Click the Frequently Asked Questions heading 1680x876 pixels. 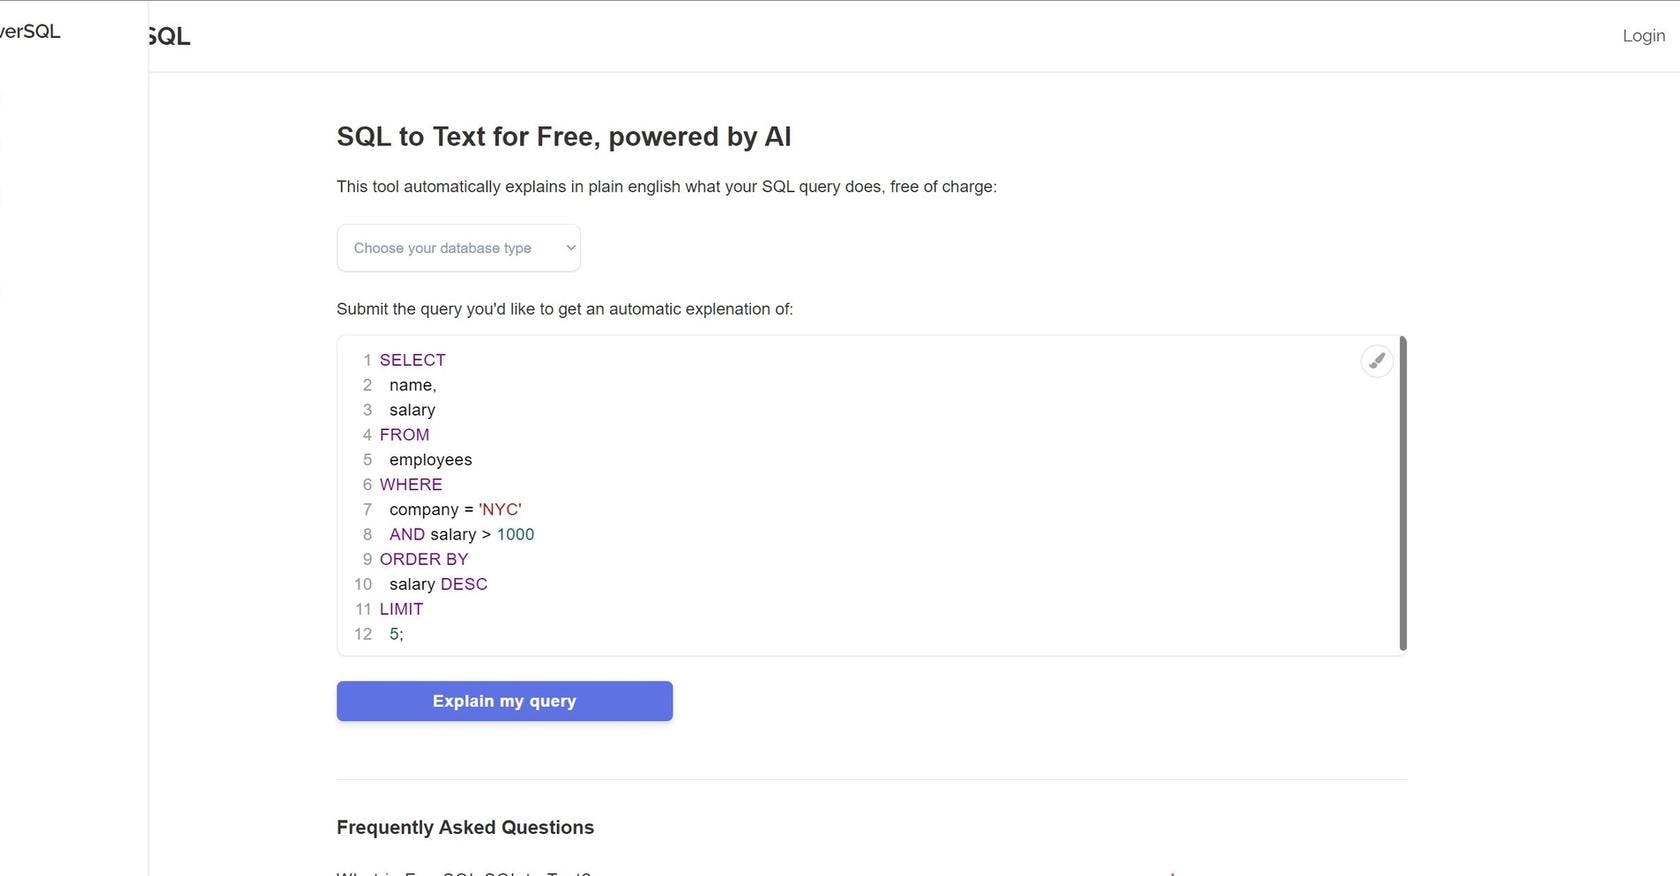(465, 827)
